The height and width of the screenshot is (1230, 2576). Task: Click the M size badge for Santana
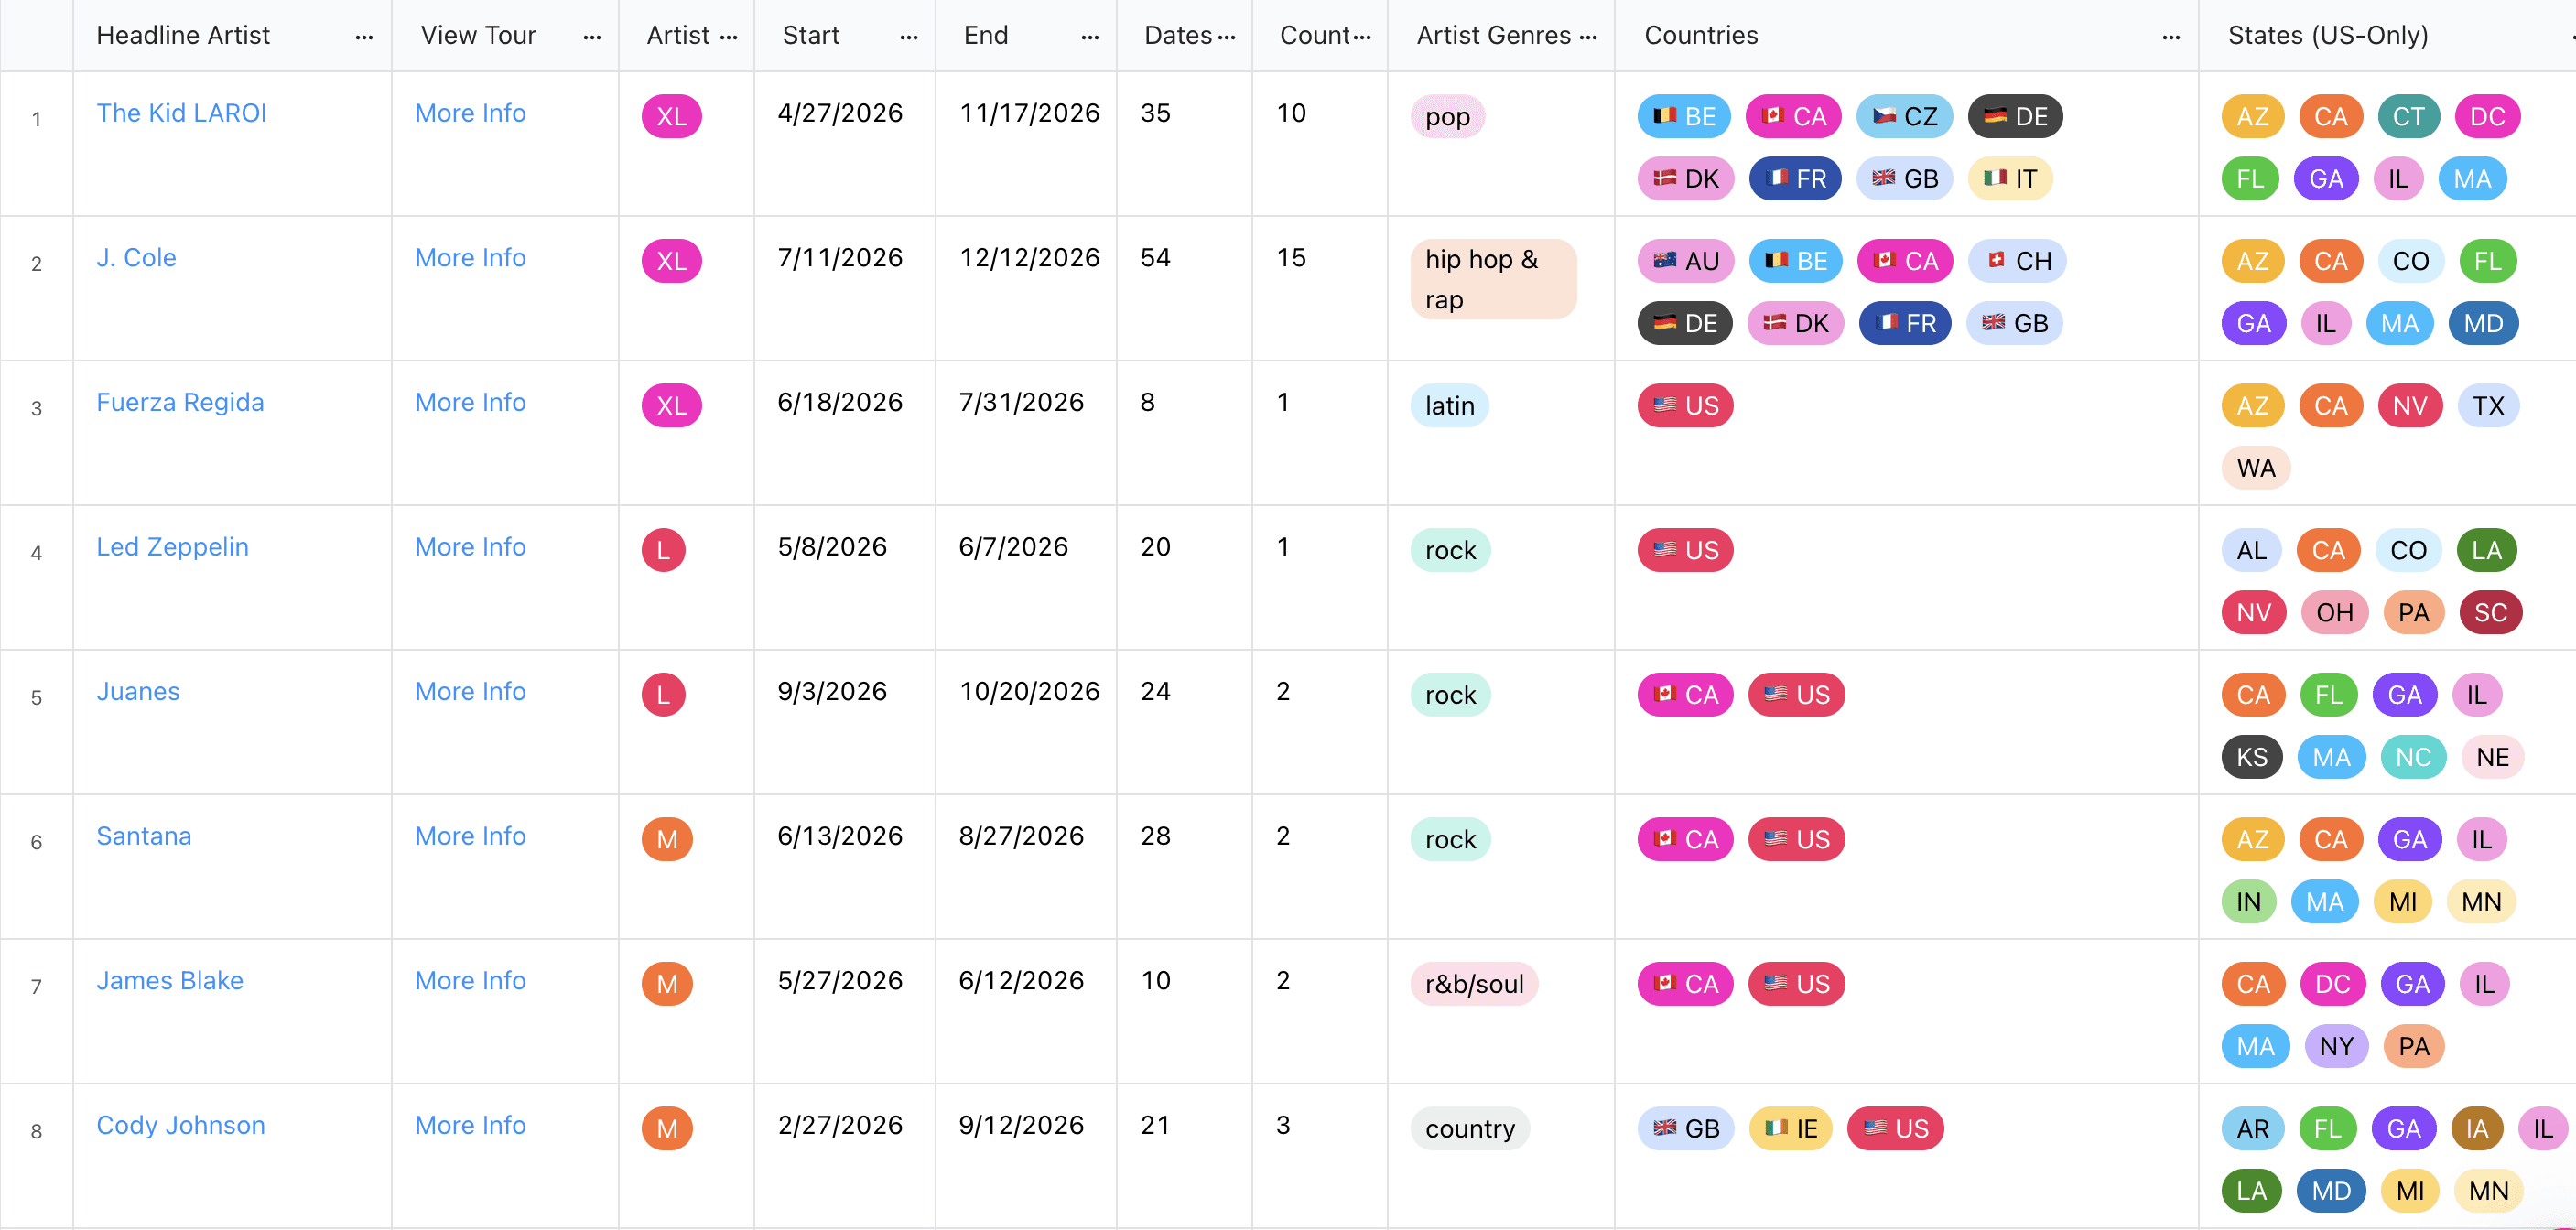click(667, 840)
